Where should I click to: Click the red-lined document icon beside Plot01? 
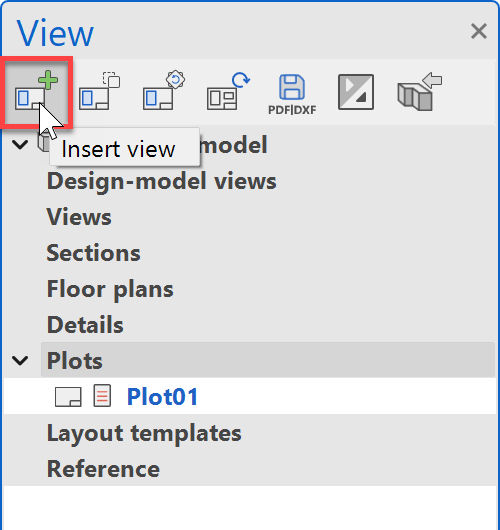(x=102, y=395)
